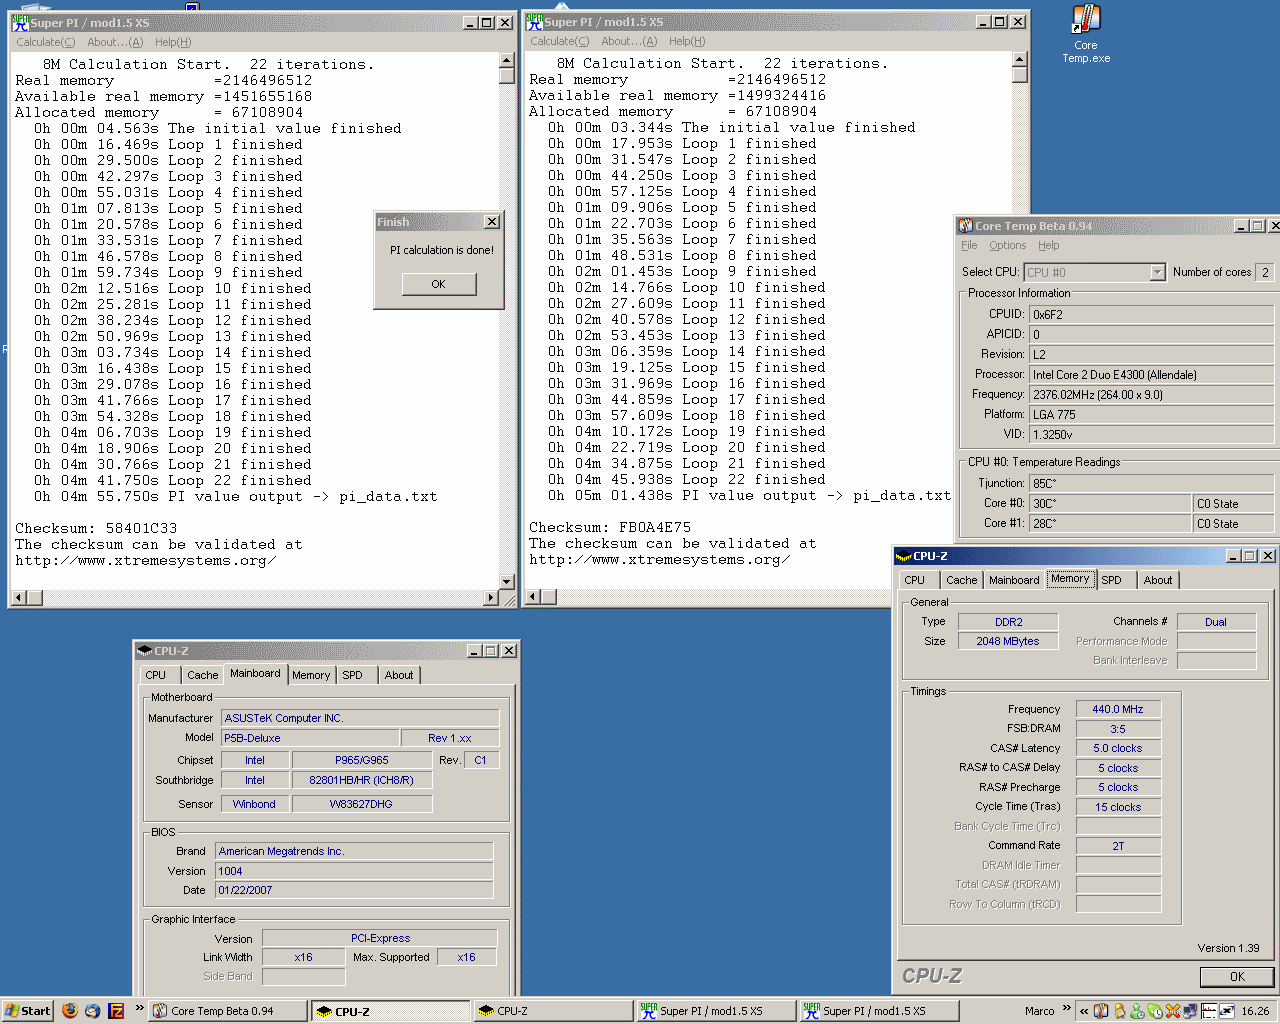Open About menu in right Super PI window
Screen dimensions: 1280x1024
(x=629, y=41)
